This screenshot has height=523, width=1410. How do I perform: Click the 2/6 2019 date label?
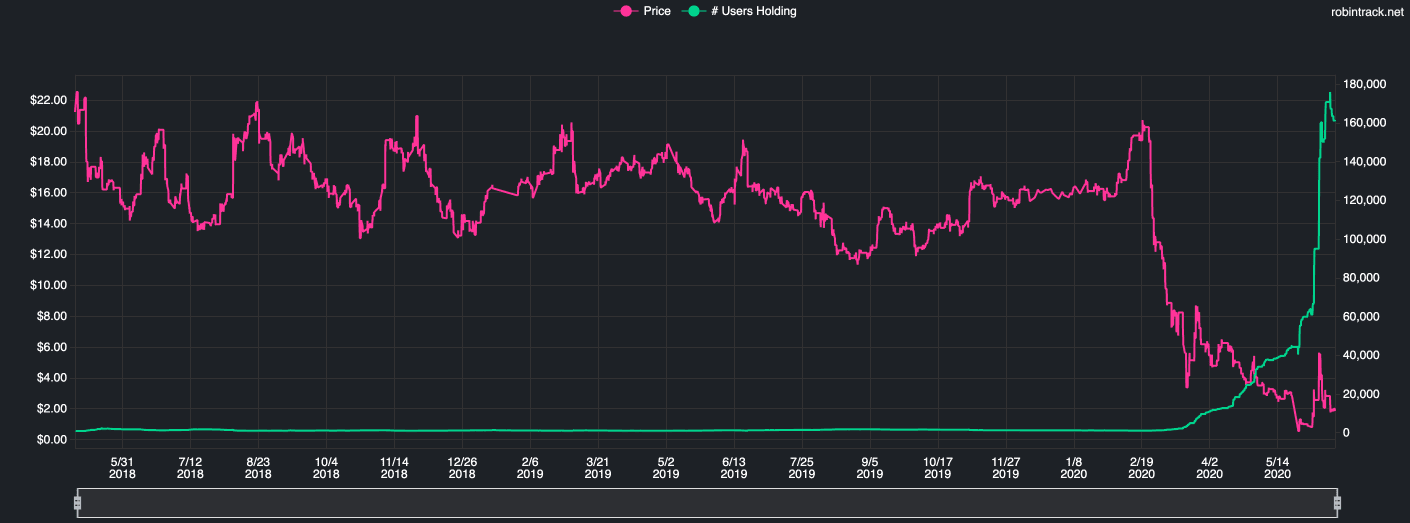530,468
